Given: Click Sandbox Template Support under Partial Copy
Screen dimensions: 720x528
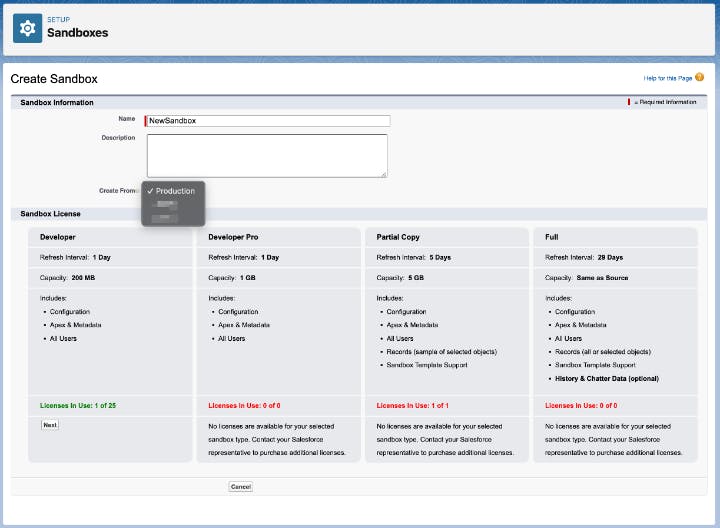Looking at the screenshot, I should (x=427, y=365).
